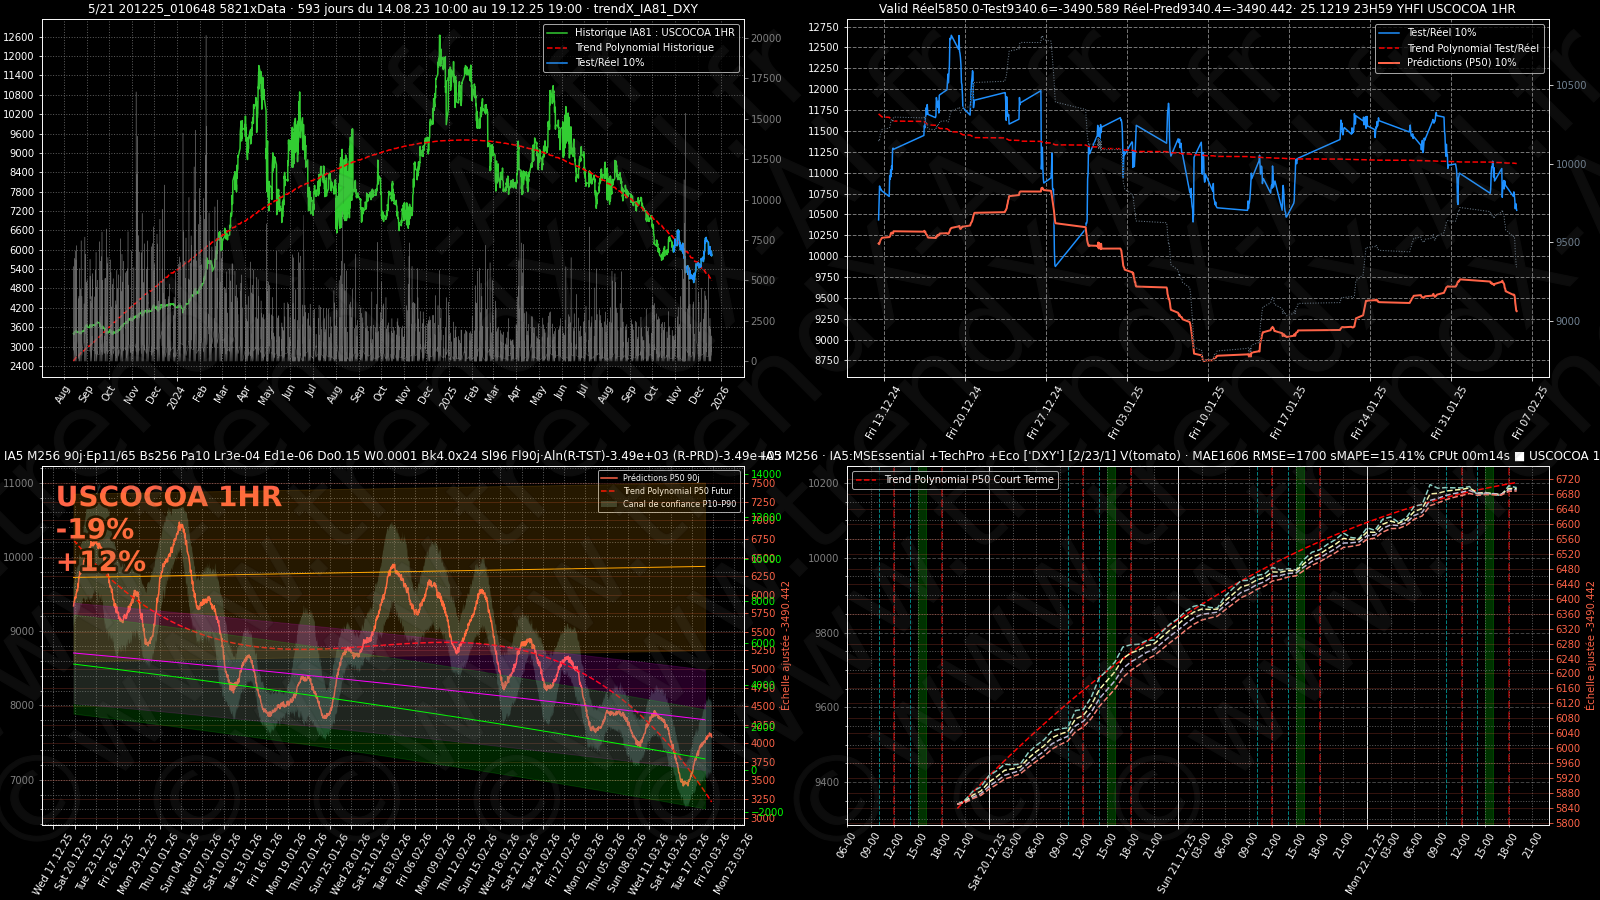Click the "-19%" orange annotation
Screen dimensions: 1600x900
(95, 529)
